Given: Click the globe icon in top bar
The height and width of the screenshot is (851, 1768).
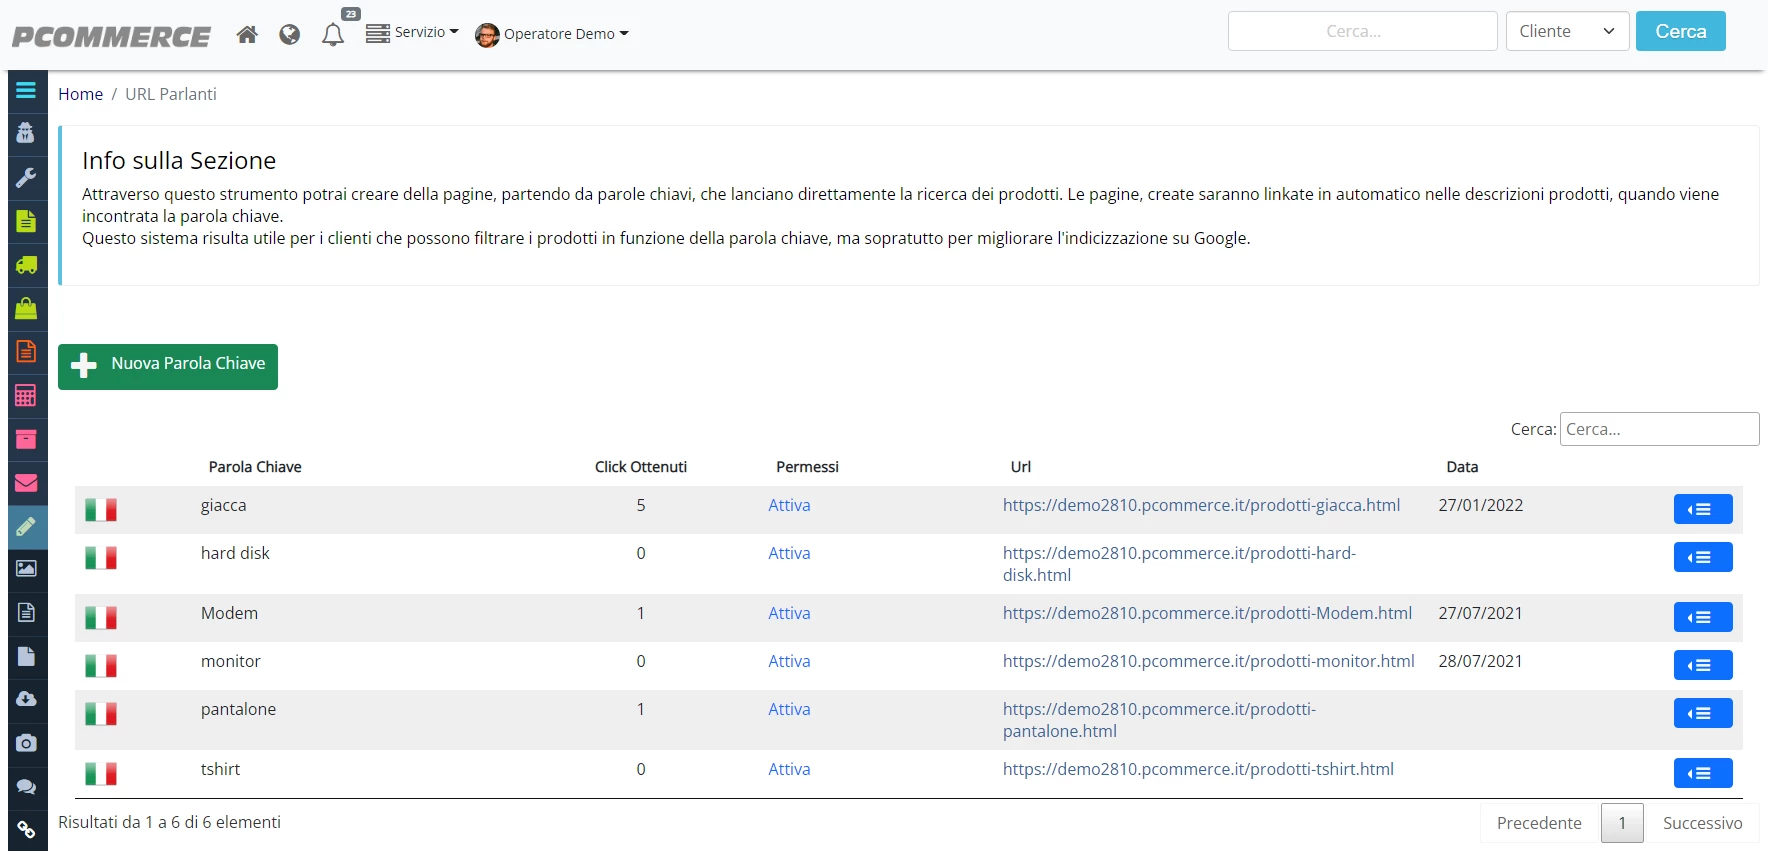Looking at the screenshot, I should pyautogui.click(x=290, y=35).
